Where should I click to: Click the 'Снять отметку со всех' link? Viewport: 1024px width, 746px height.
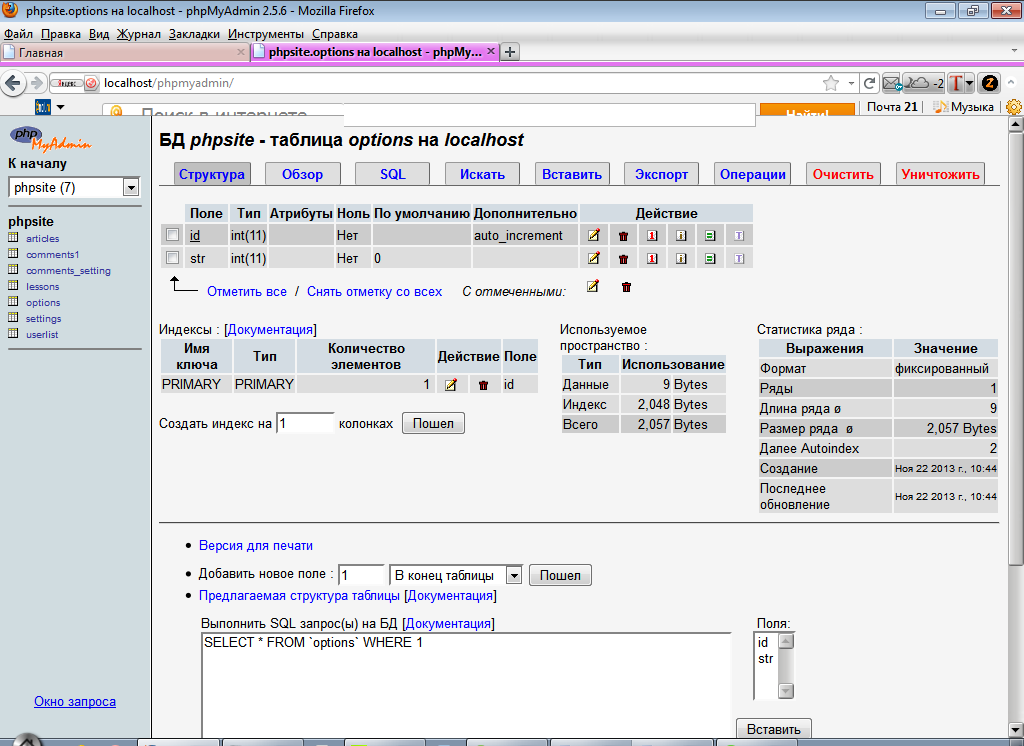point(374,291)
